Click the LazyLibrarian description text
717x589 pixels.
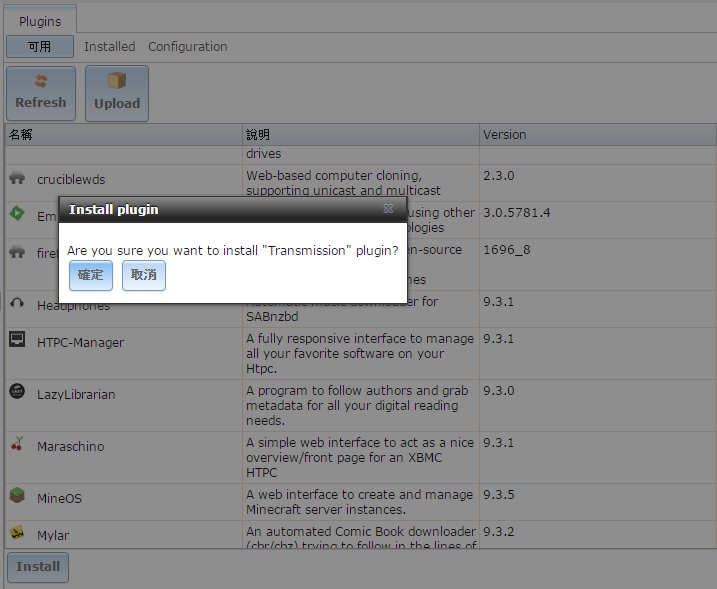click(357, 406)
